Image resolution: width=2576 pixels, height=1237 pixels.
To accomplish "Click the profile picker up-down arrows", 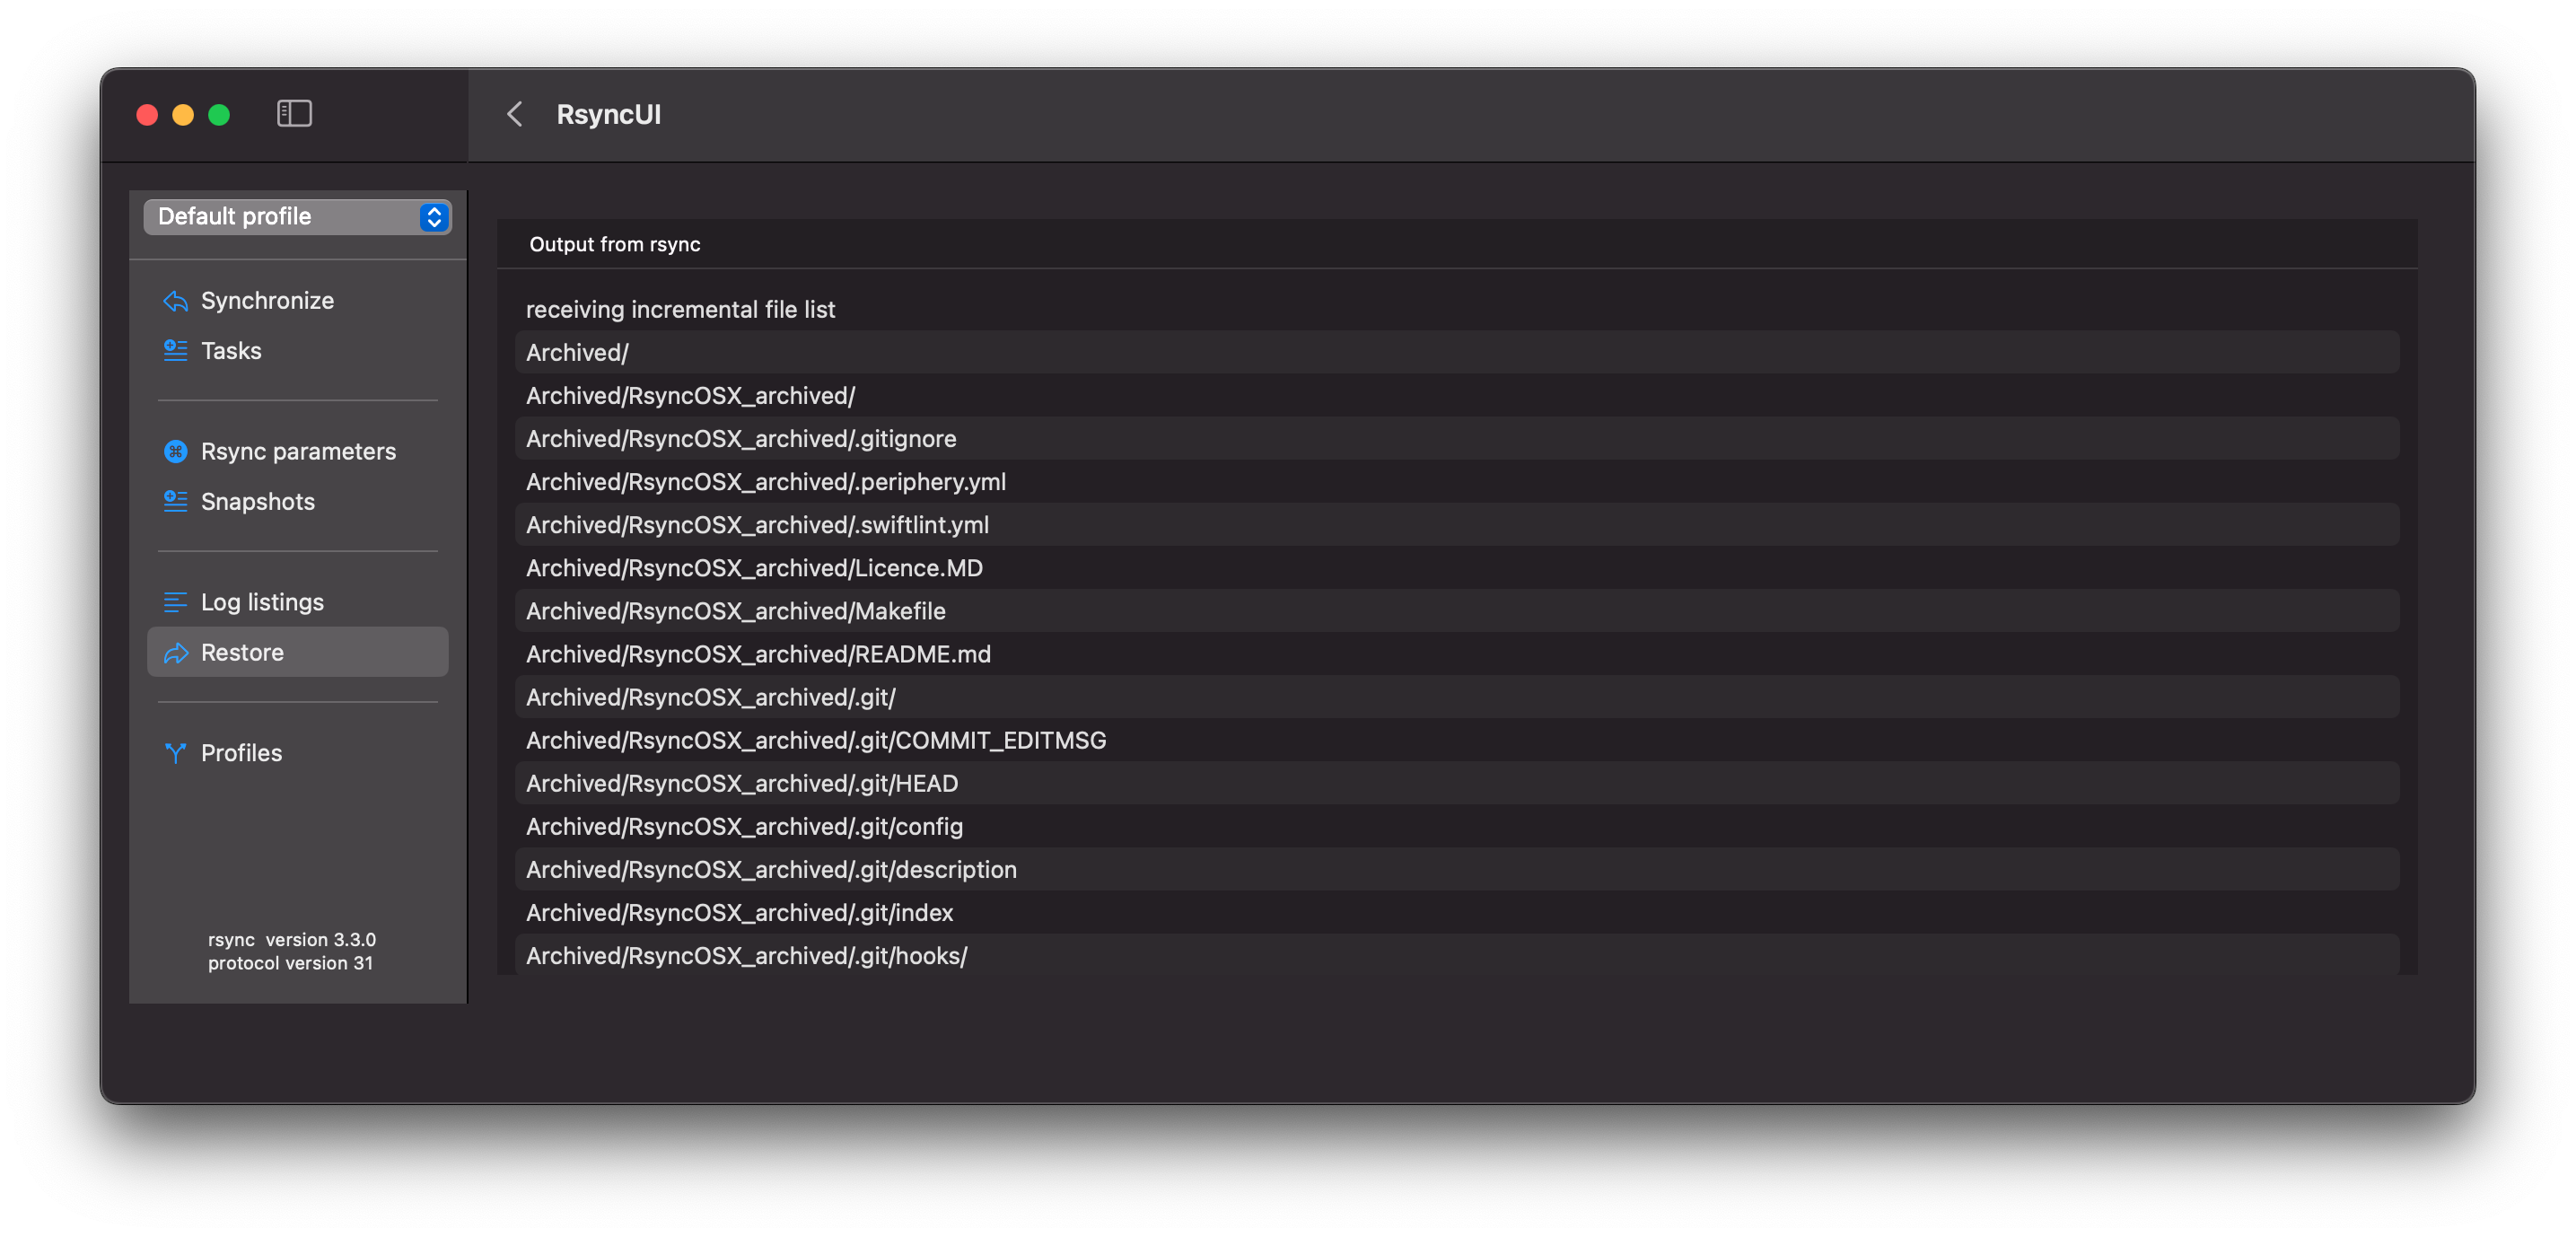I will [x=433, y=217].
